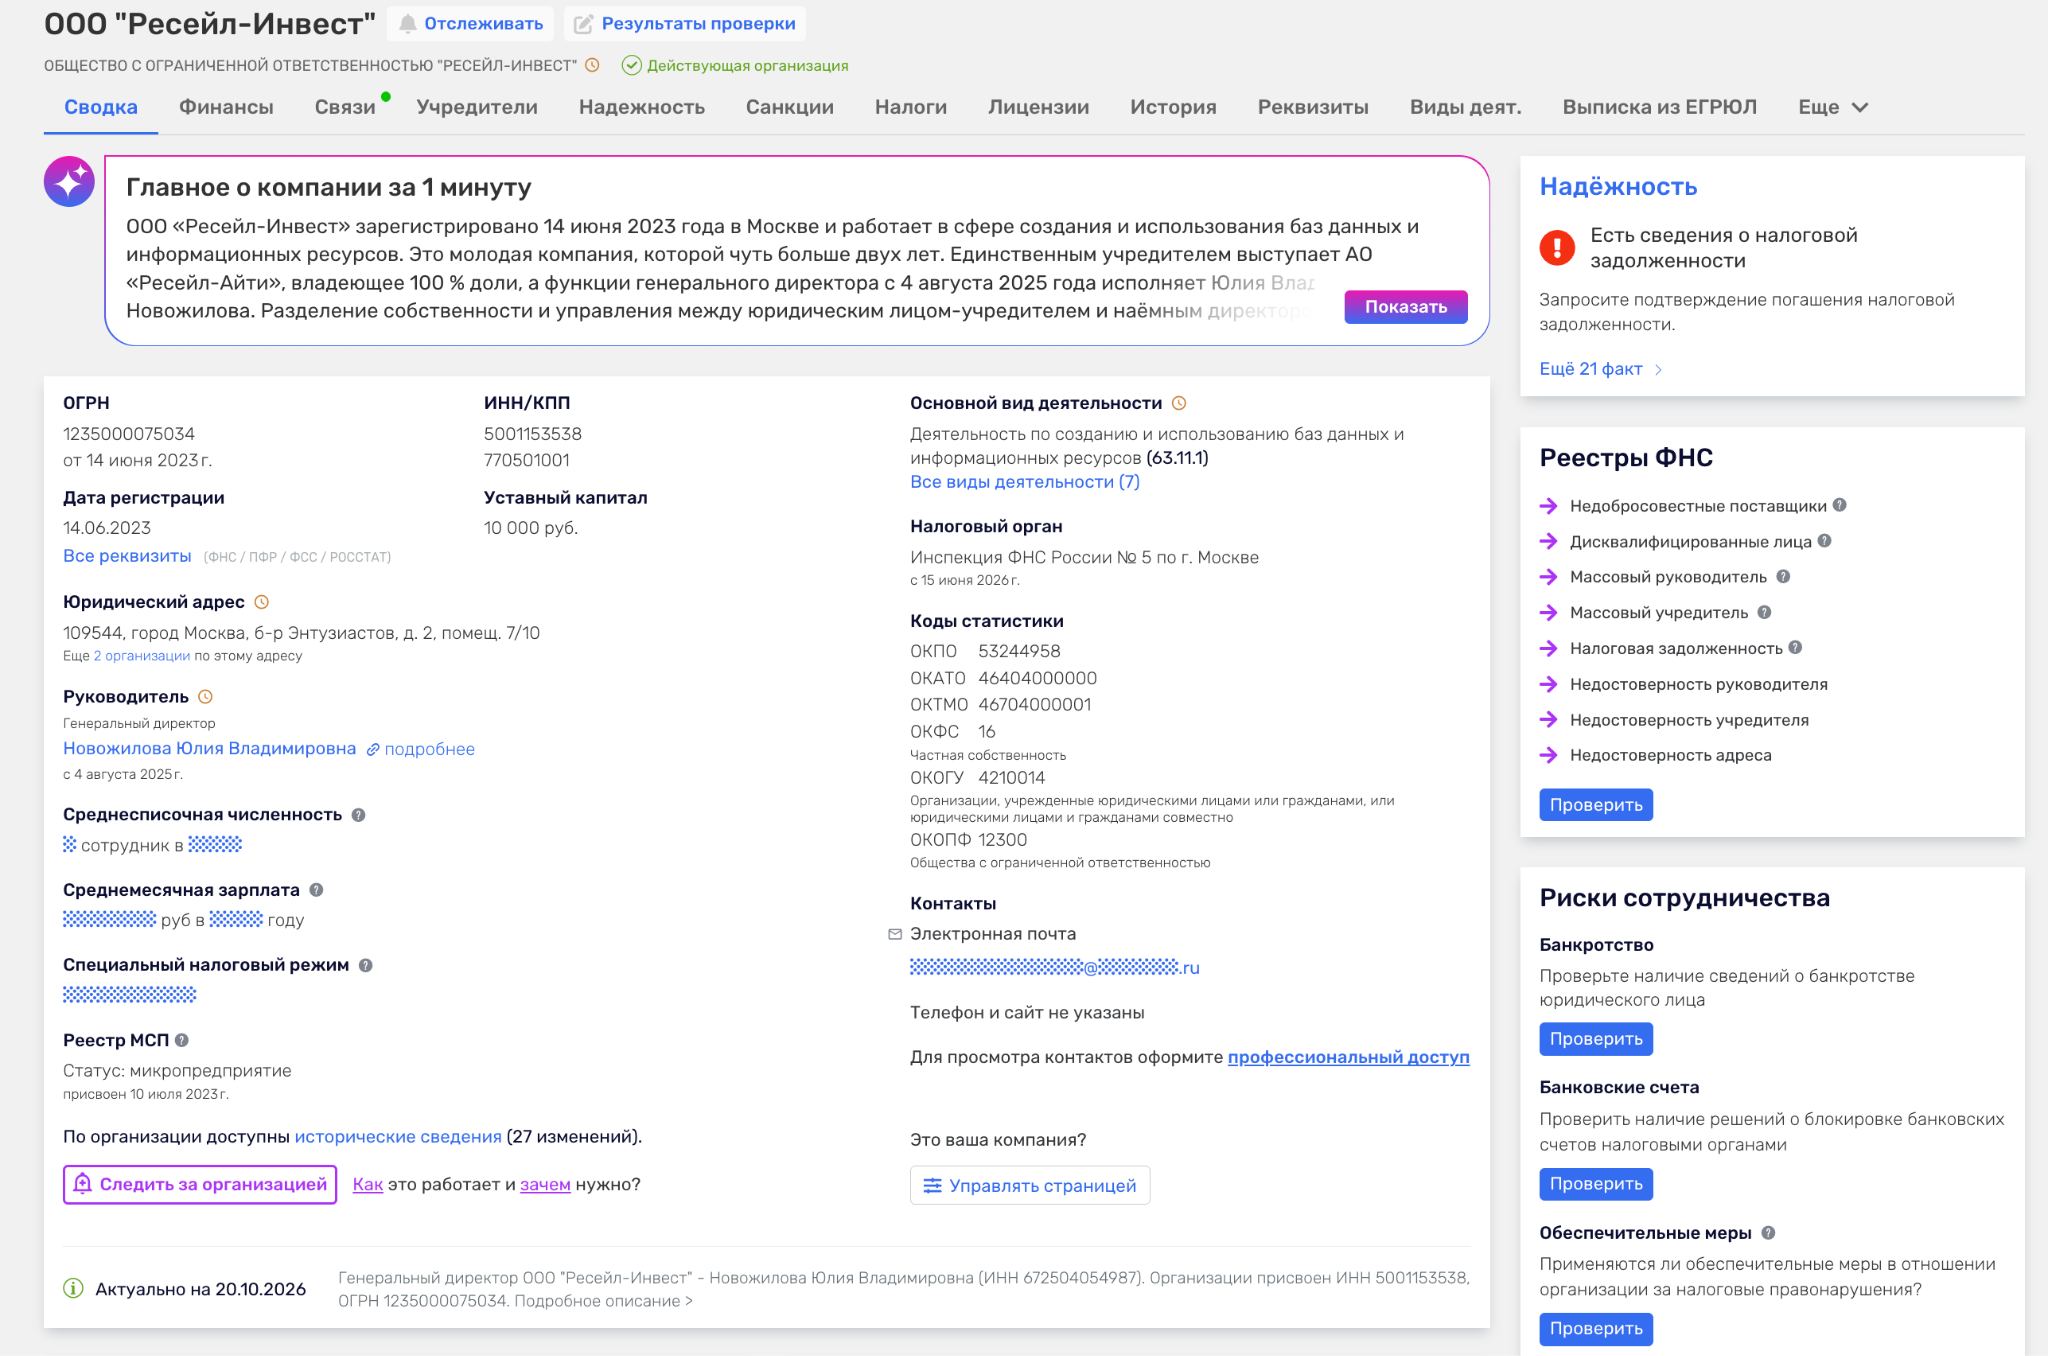Viewport: 2048px width, 1356px height.
Task: Click the green info icon by Актуально на
Action: click(73, 1288)
